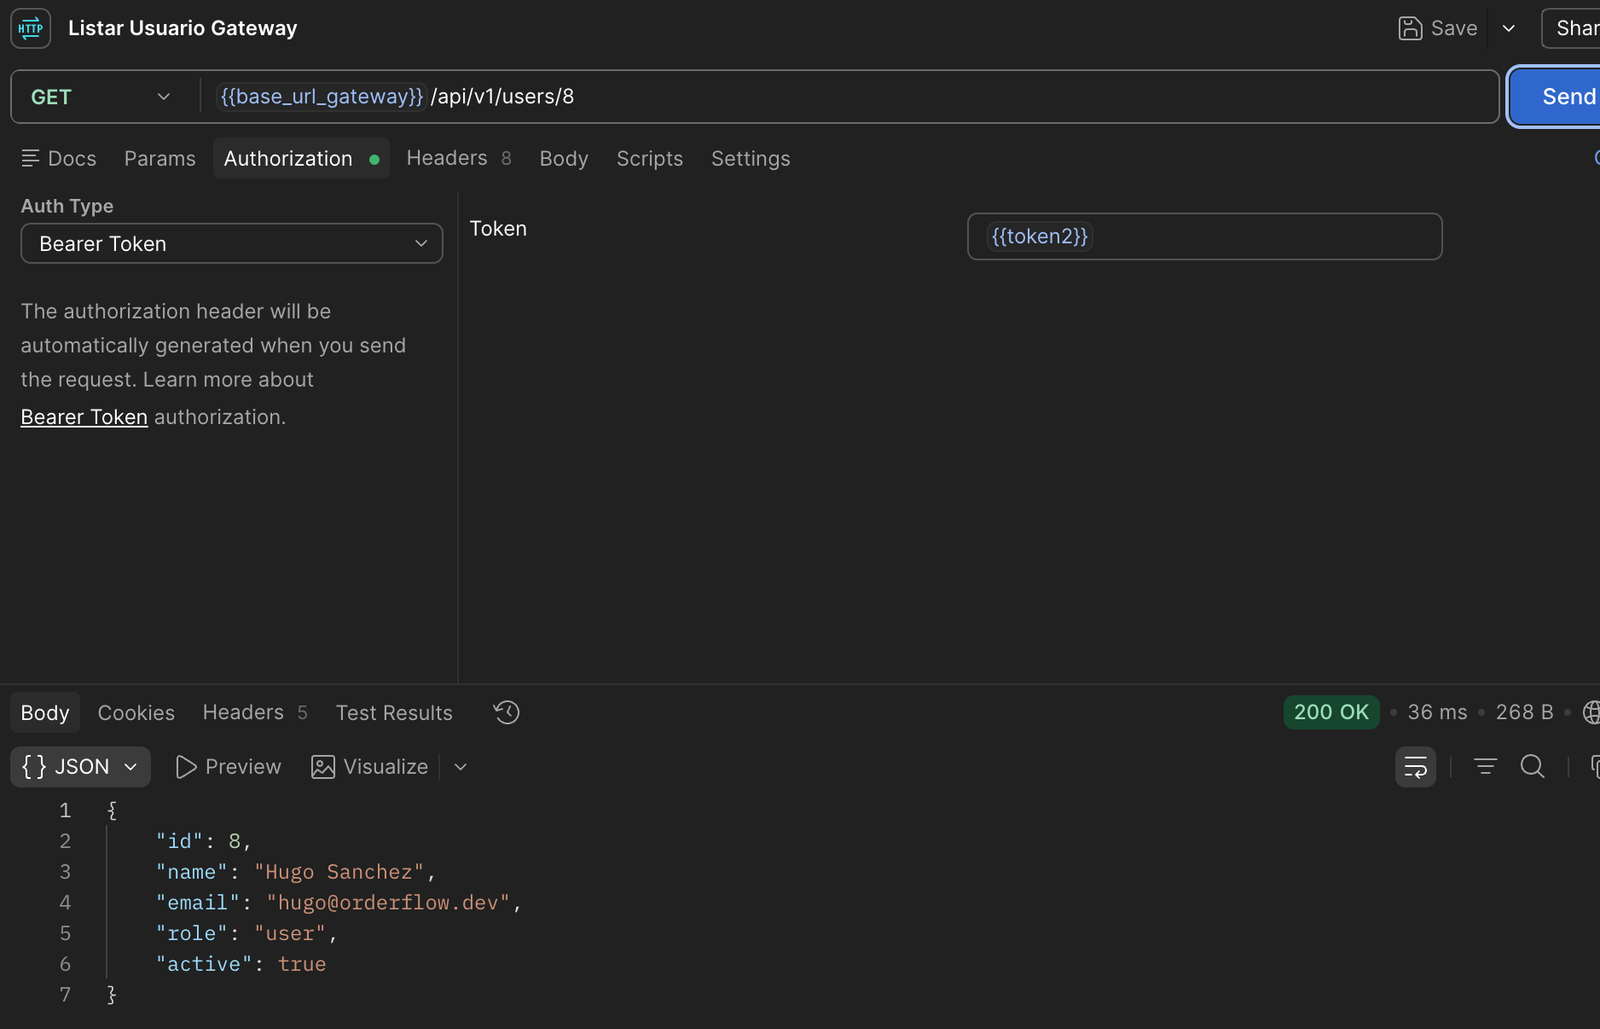
Task: Click the request URL input field
Action: (x=755, y=97)
